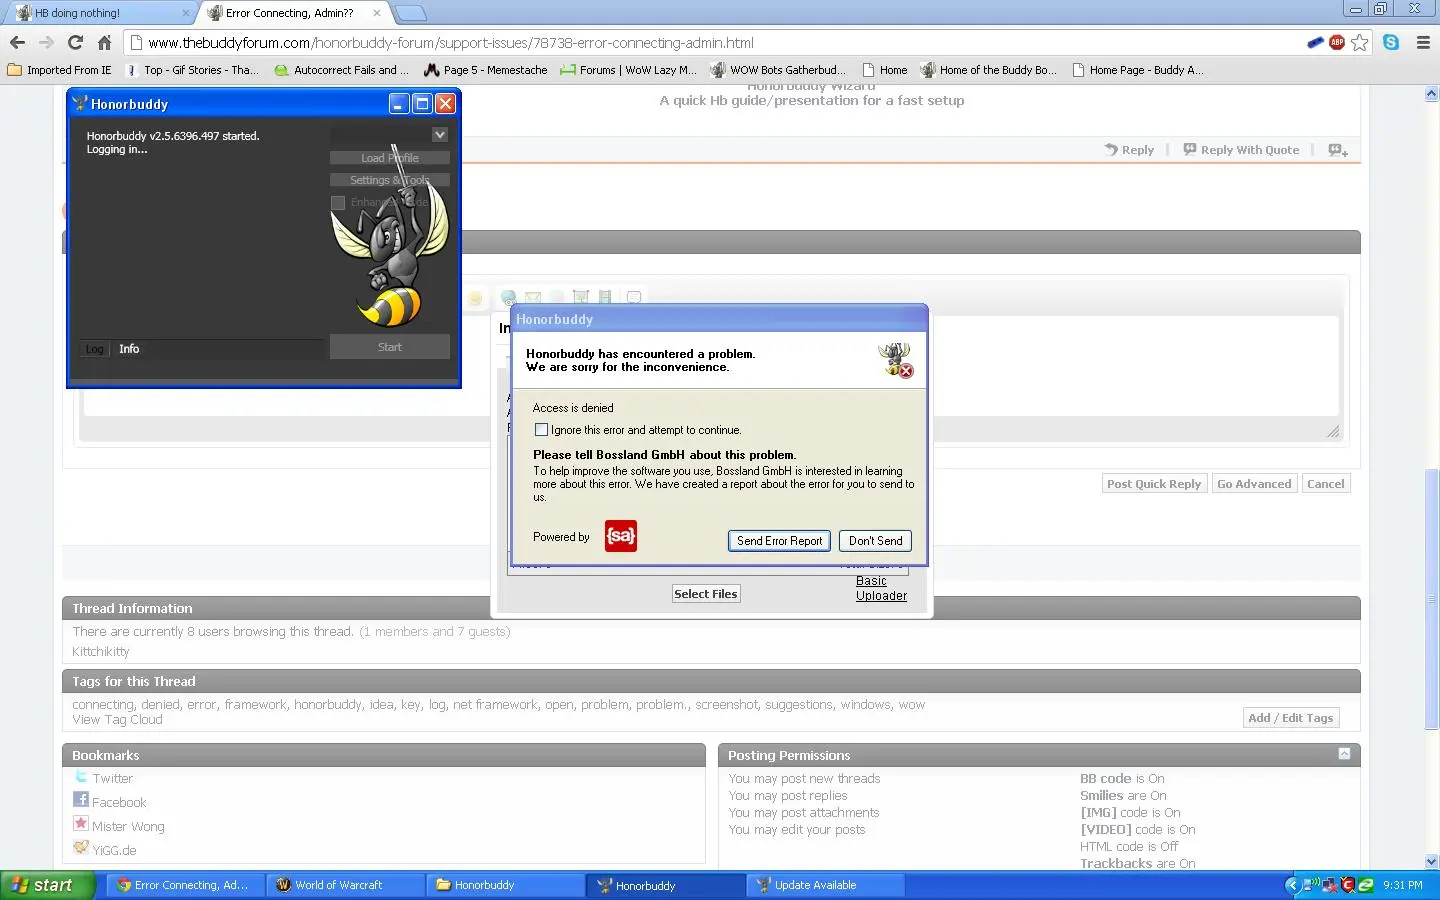
Task: Click Send Error Report button
Action: [x=779, y=541]
